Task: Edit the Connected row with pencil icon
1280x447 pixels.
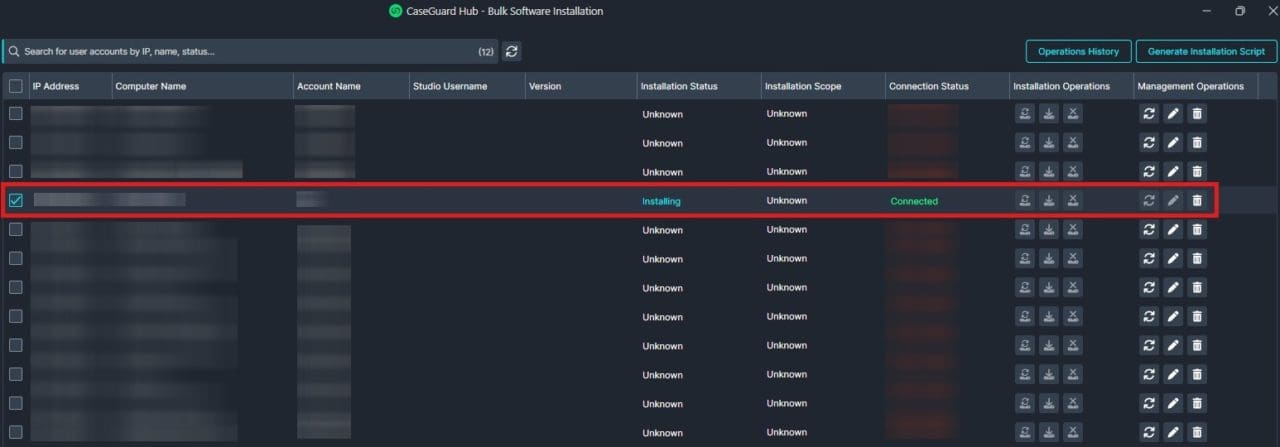Action: pyautogui.click(x=1173, y=201)
